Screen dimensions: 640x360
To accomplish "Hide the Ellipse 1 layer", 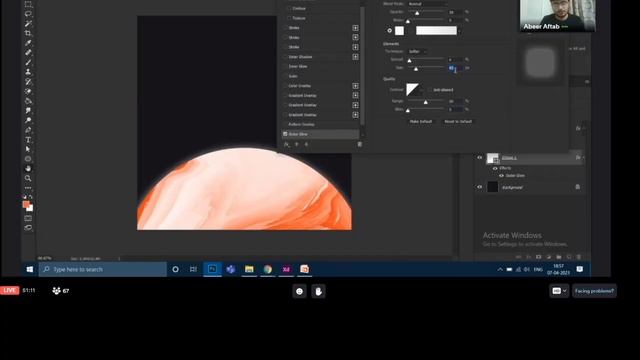I will coord(480,158).
